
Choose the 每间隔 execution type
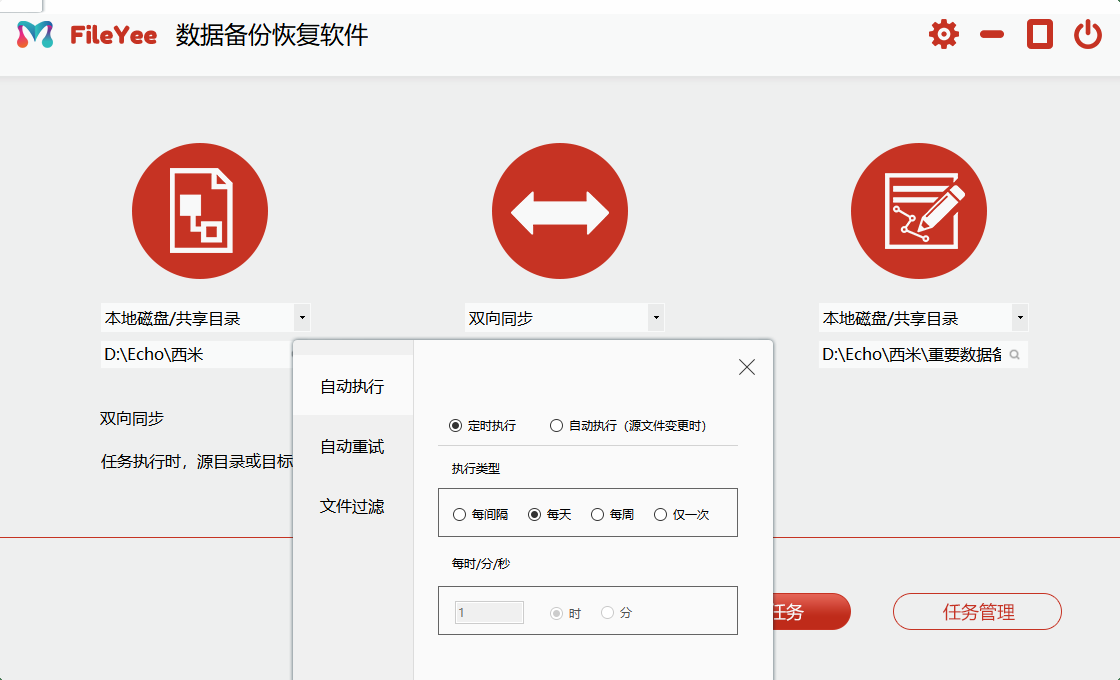(460, 515)
